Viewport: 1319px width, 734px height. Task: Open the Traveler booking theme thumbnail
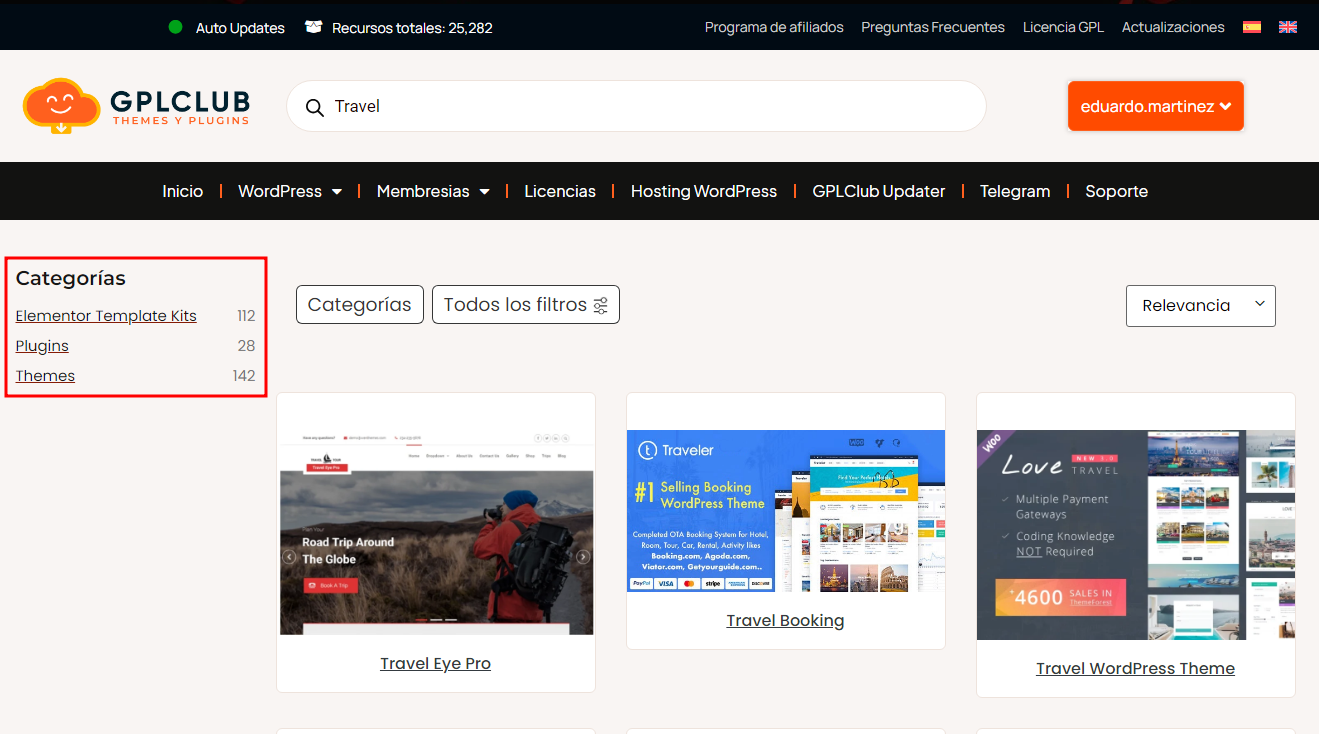pyautogui.click(x=786, y=511)
